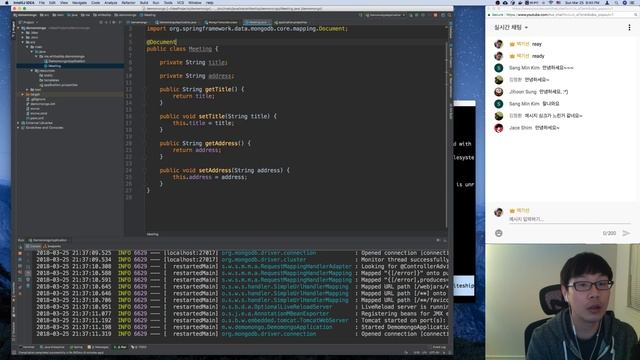
Task: Expand the target folder in the project tree
Action: pos(22,94)
